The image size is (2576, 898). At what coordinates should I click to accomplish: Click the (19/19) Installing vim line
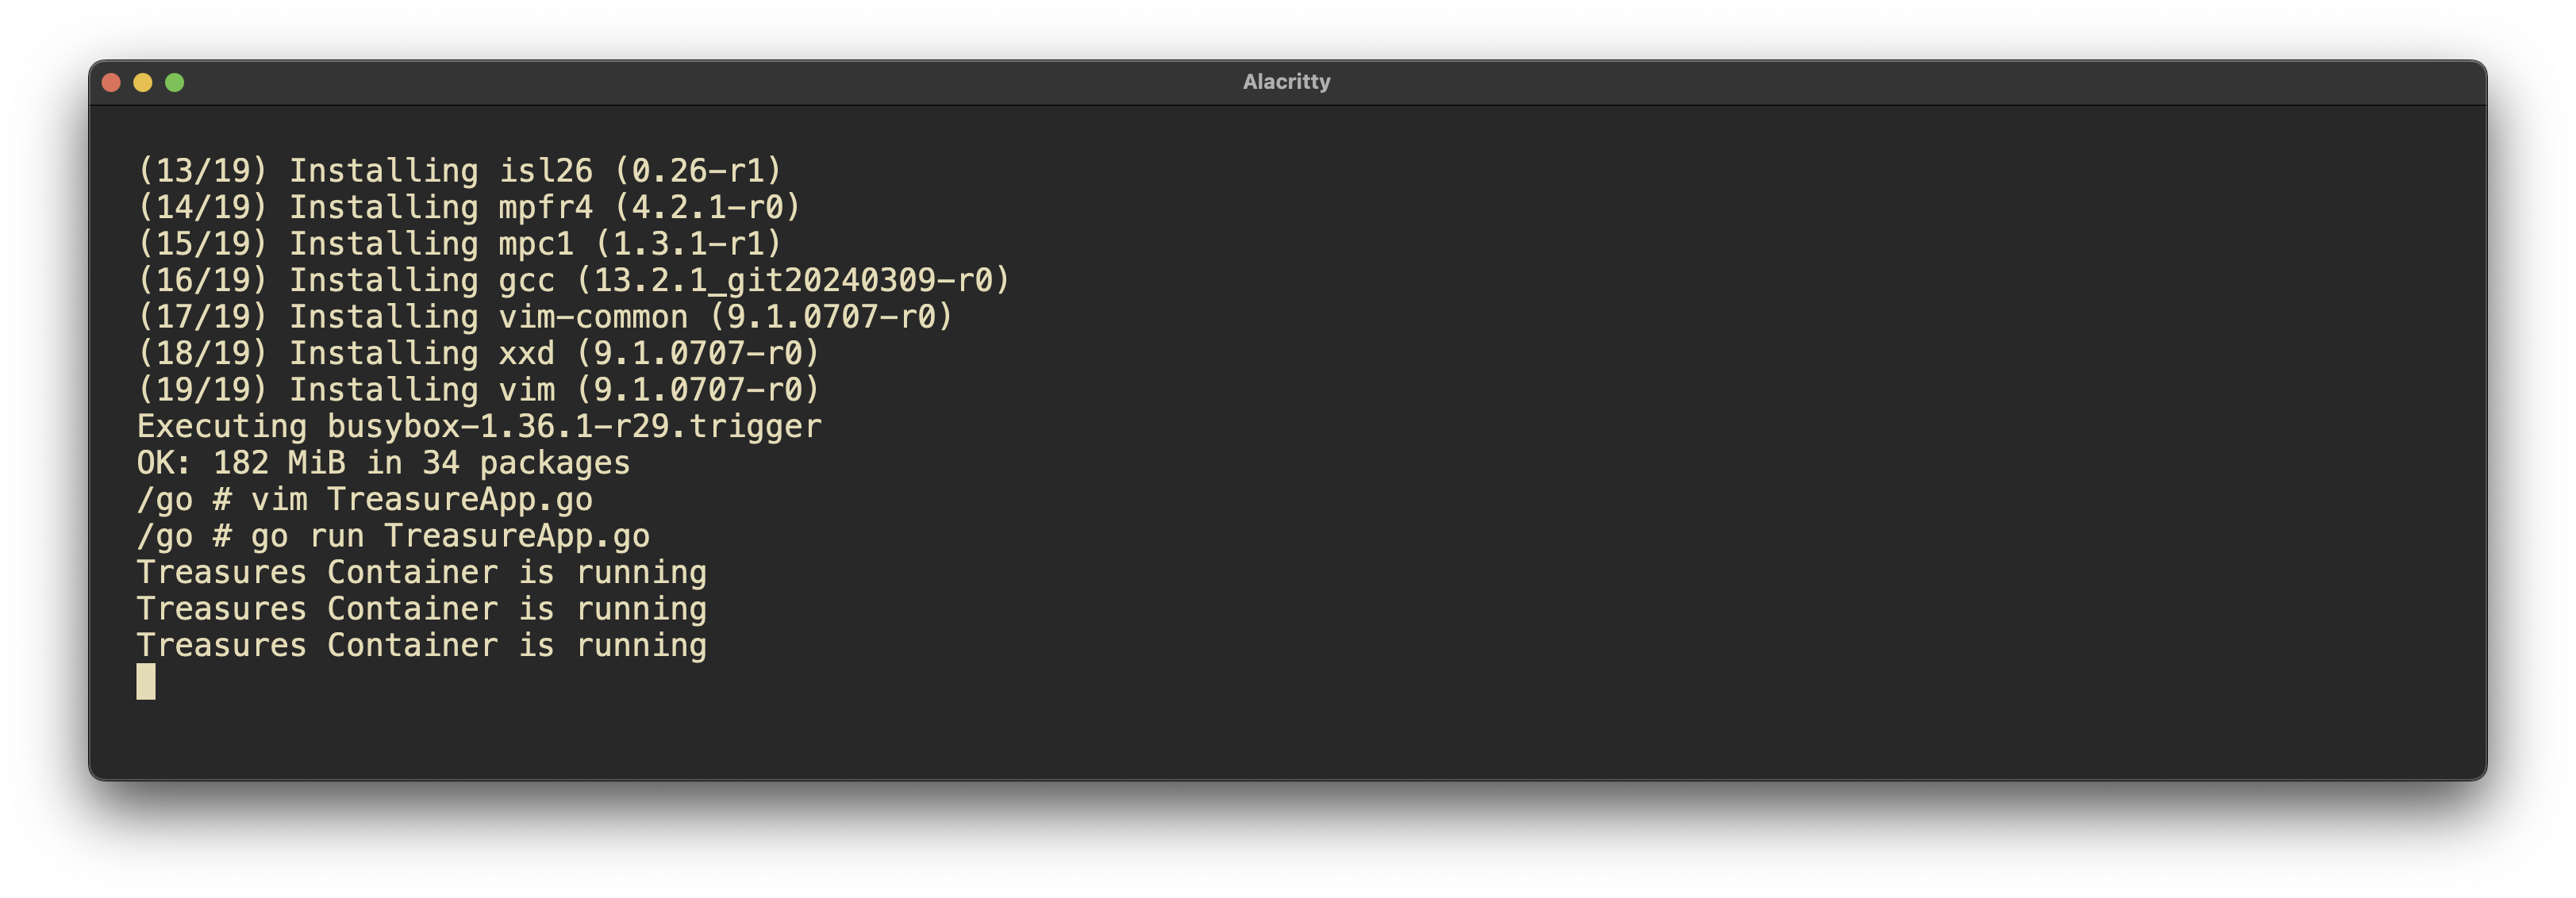[x=478, y=390]
